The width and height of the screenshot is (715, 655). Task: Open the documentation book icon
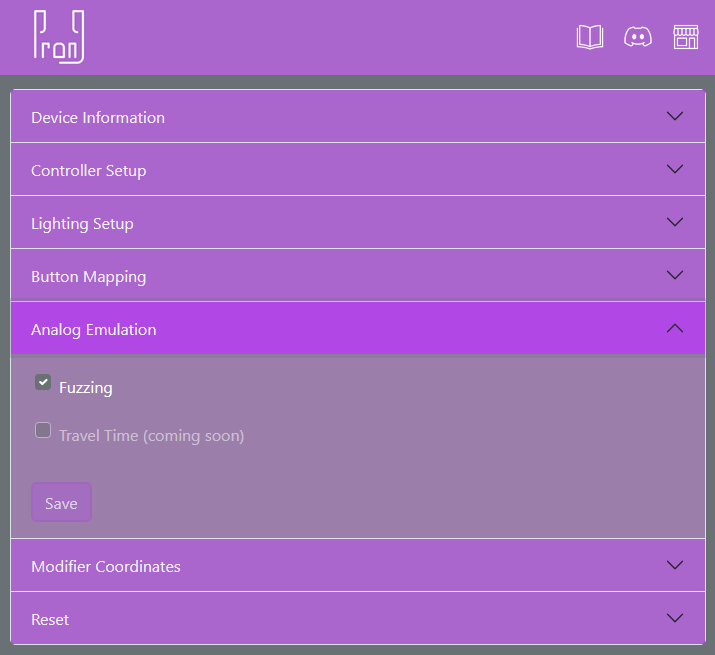tap(590, 37)
